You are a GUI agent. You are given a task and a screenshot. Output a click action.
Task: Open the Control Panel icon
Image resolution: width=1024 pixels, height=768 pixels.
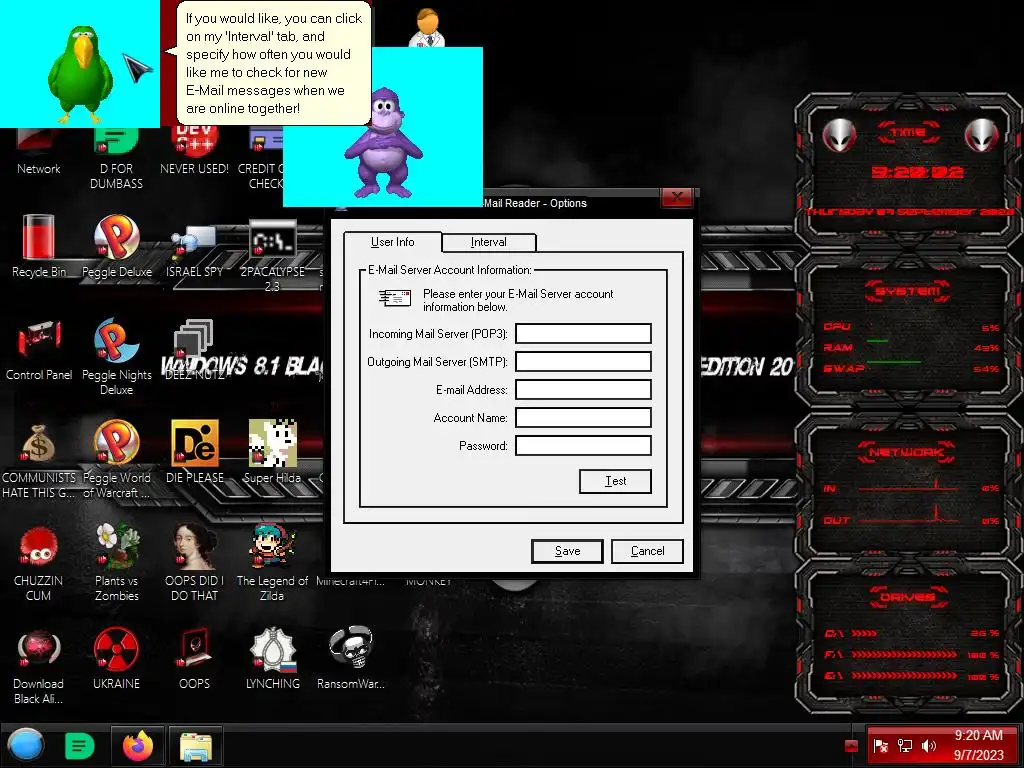39,349
